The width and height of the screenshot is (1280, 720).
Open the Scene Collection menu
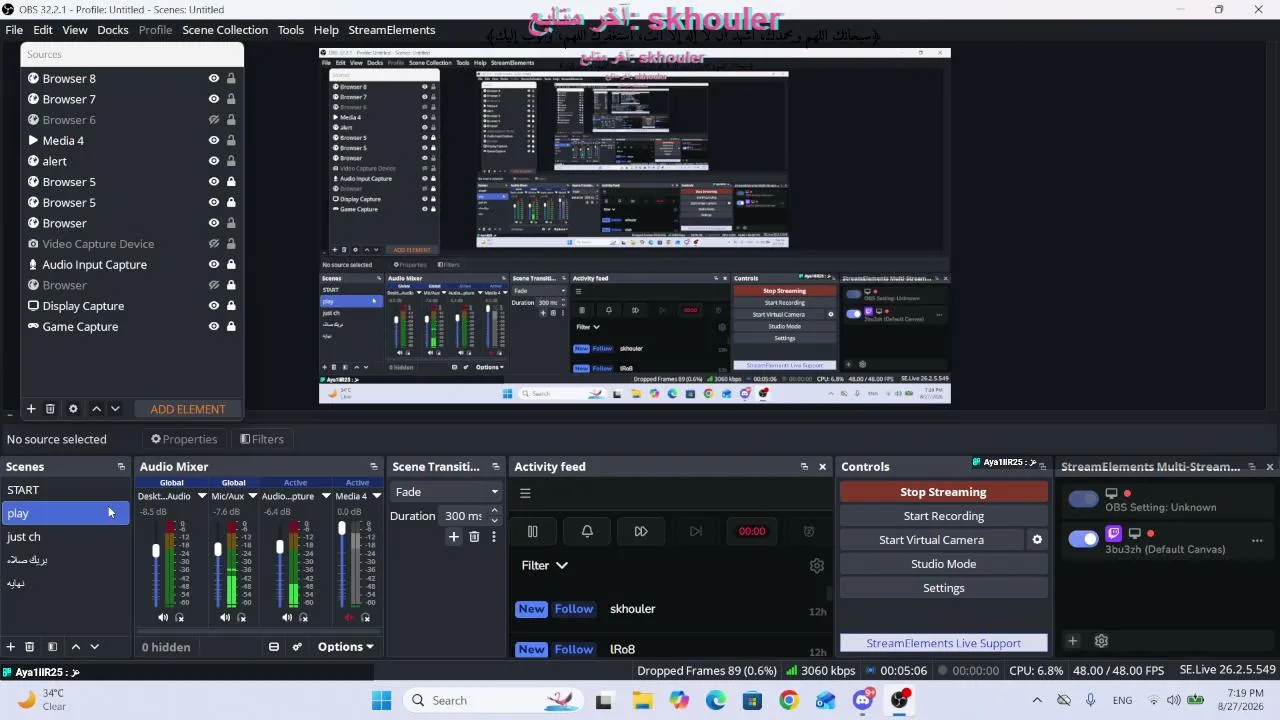pos(225,30)
